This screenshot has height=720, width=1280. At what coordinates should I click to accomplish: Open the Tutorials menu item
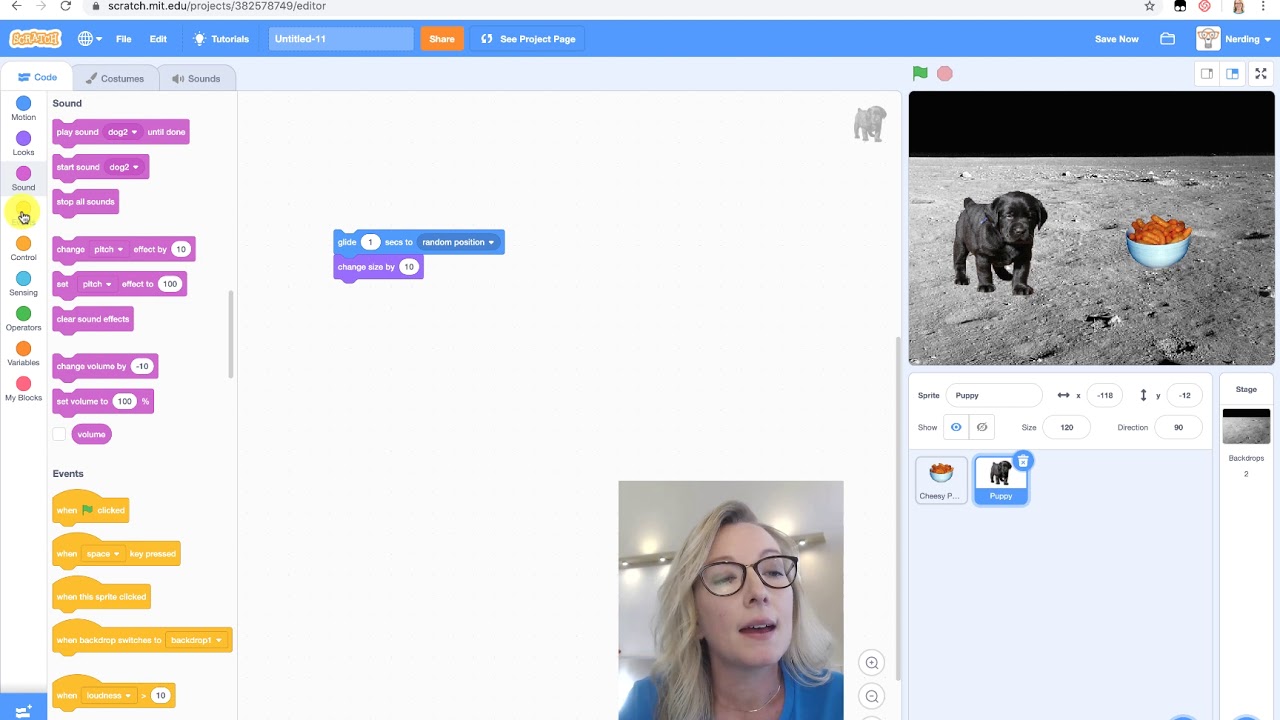(221, 39)
